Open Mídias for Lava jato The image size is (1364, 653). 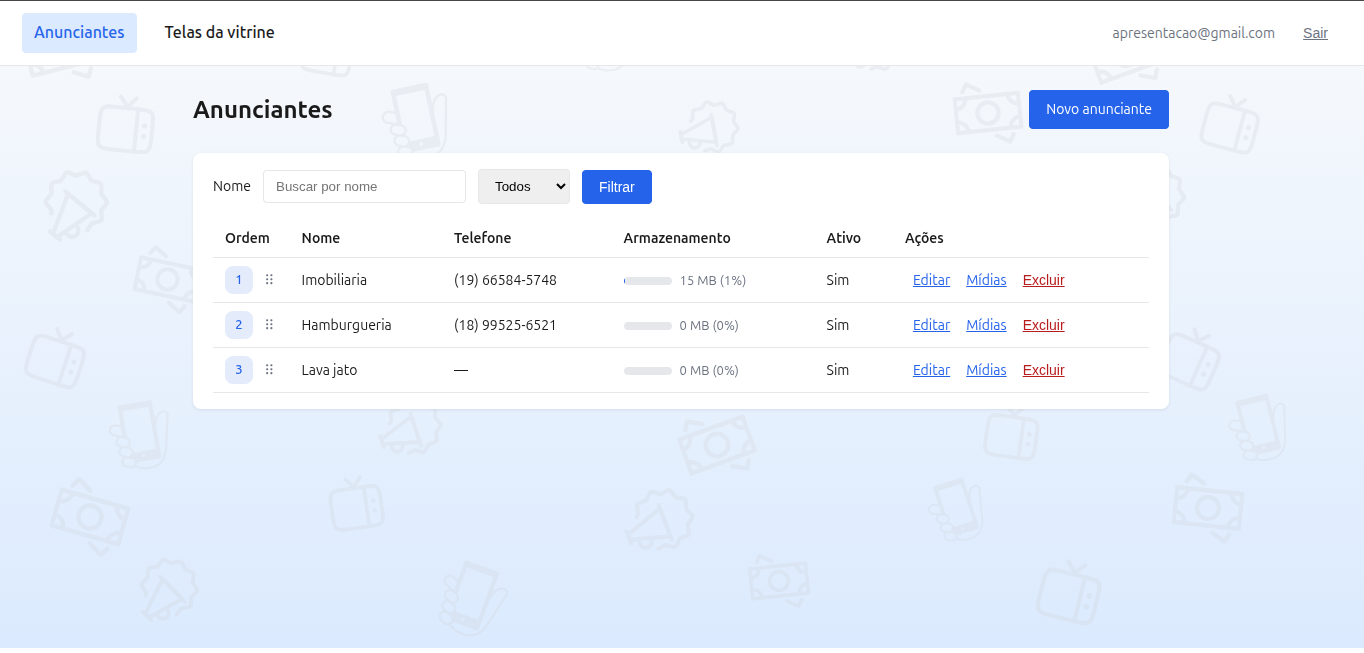pos(986,370)
